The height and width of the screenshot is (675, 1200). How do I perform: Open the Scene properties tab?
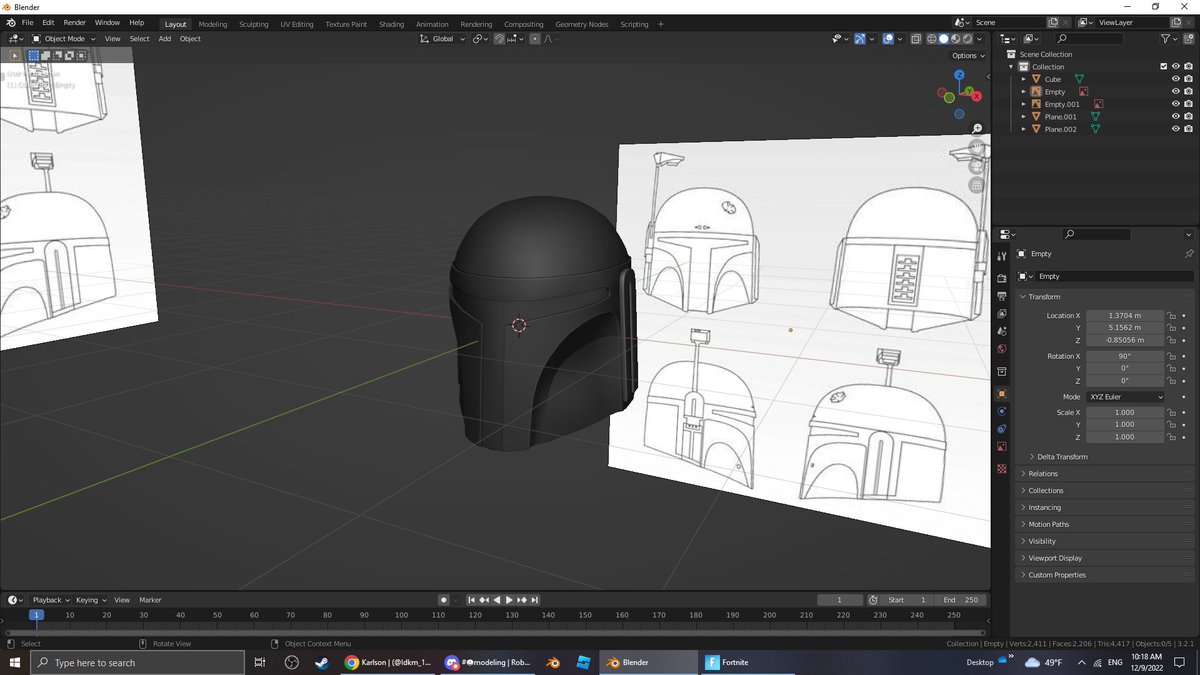point(1002,331)
